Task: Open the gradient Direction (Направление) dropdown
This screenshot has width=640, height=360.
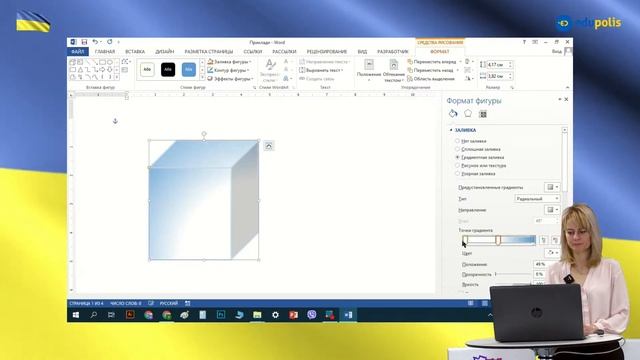Action: pos(552,210)
